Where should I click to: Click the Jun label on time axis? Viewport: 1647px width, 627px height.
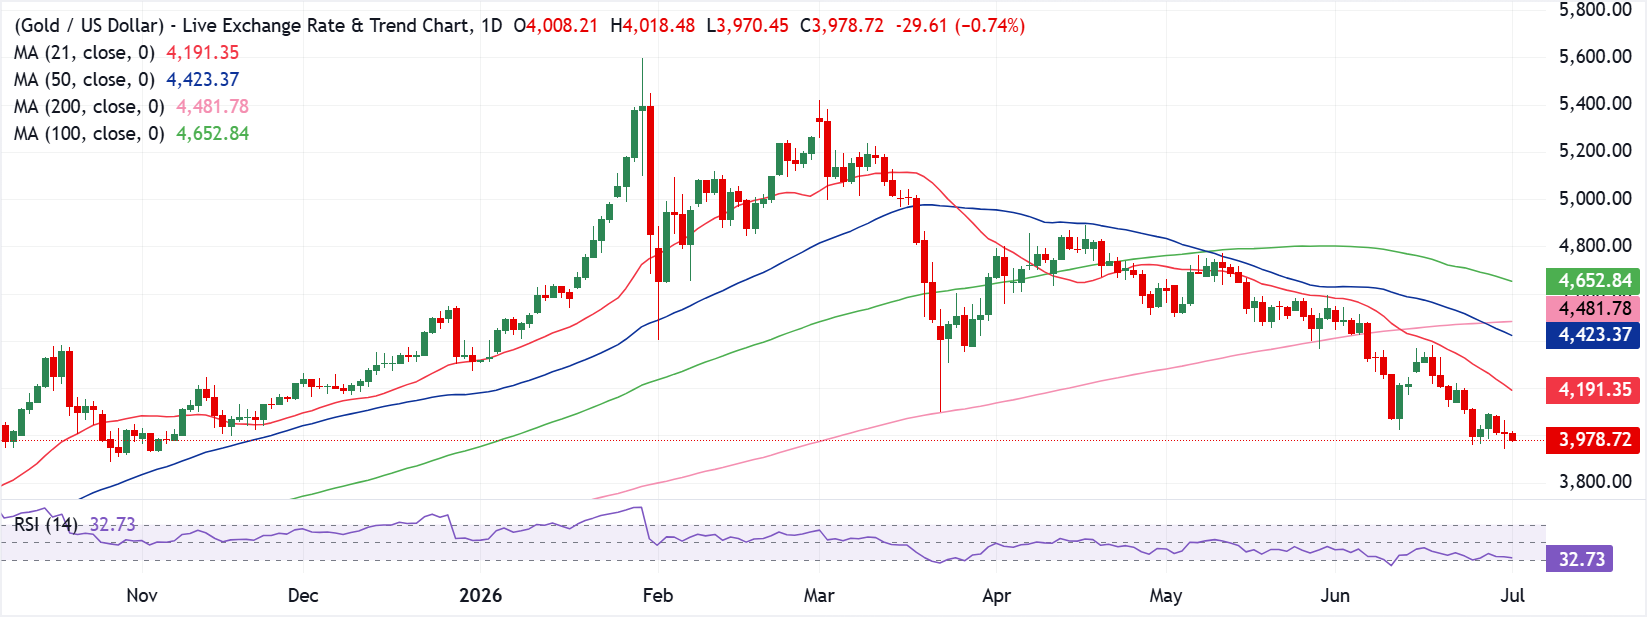[1335, 595]
